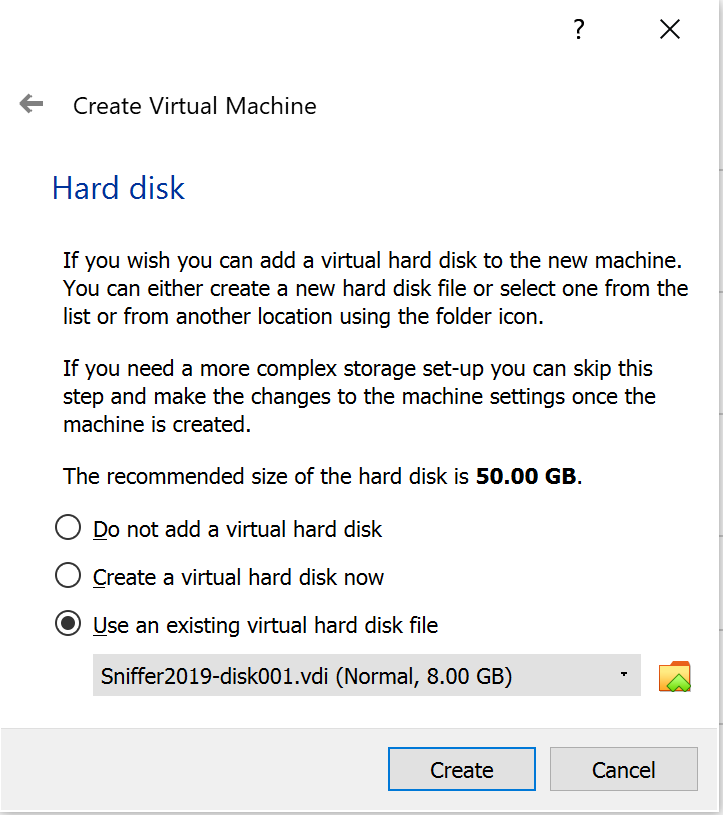Click the Create button
The width and height of the screenshot is (723, 815).
[462, 769]
